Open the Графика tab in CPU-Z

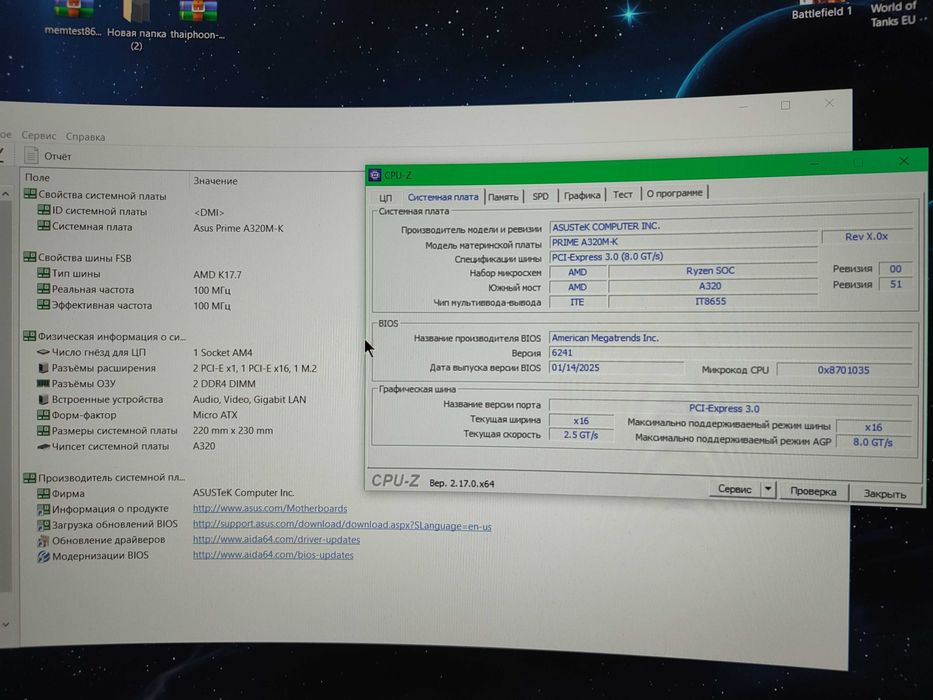582,195
